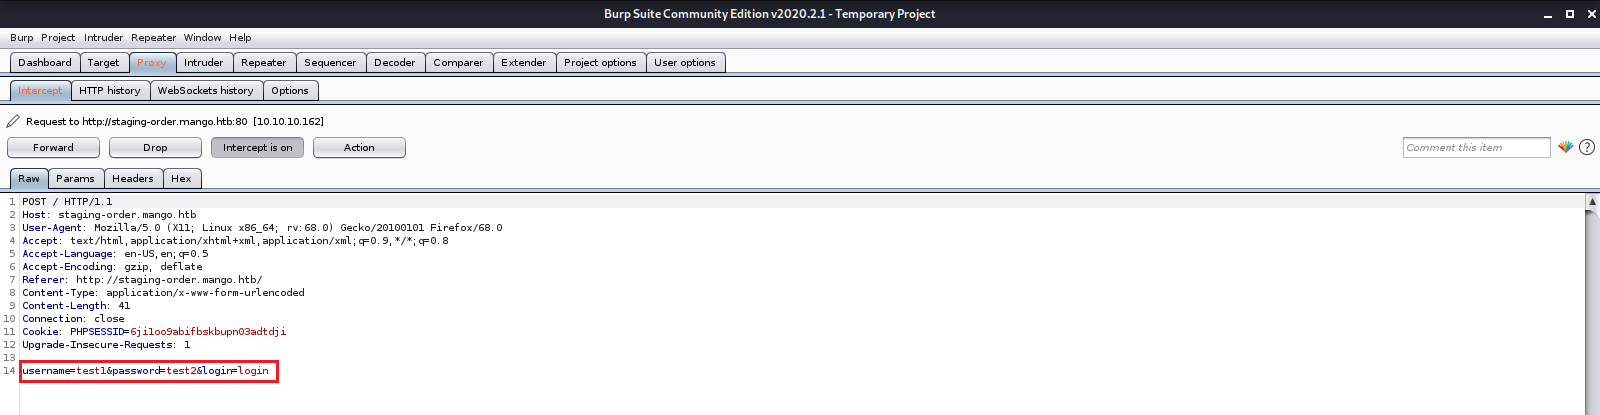
Task: Click the pencil edit icon beside request target
Action: (13, 121)
